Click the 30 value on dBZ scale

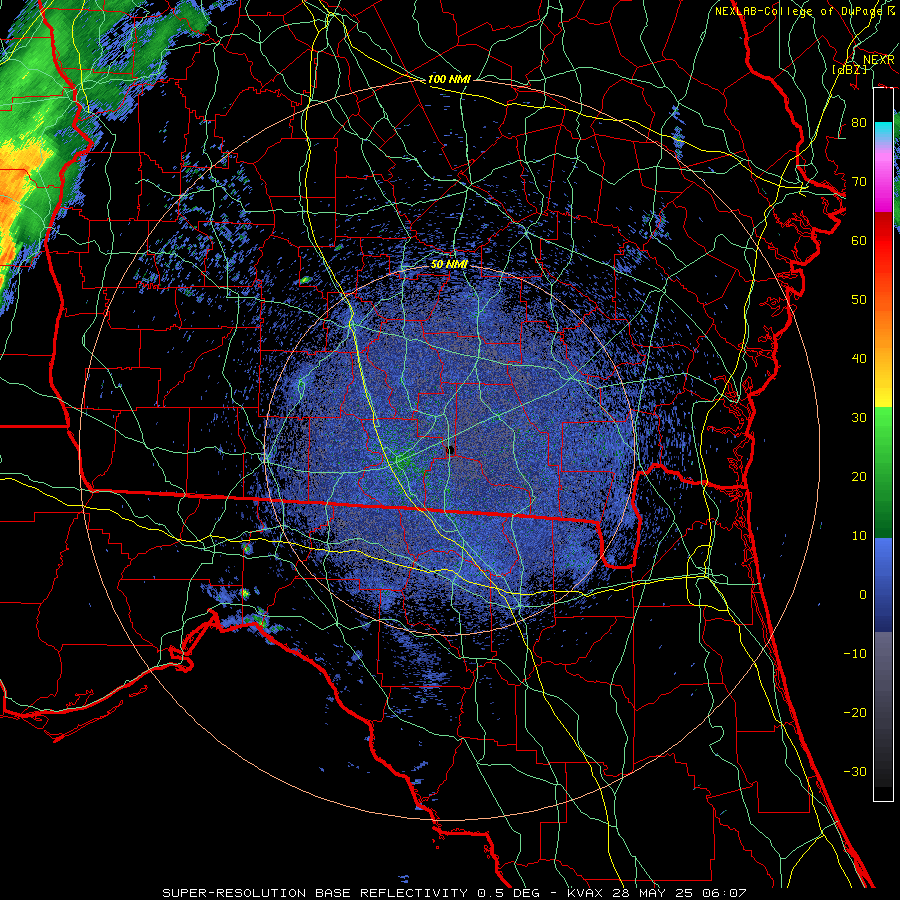[x=859, y=418]
